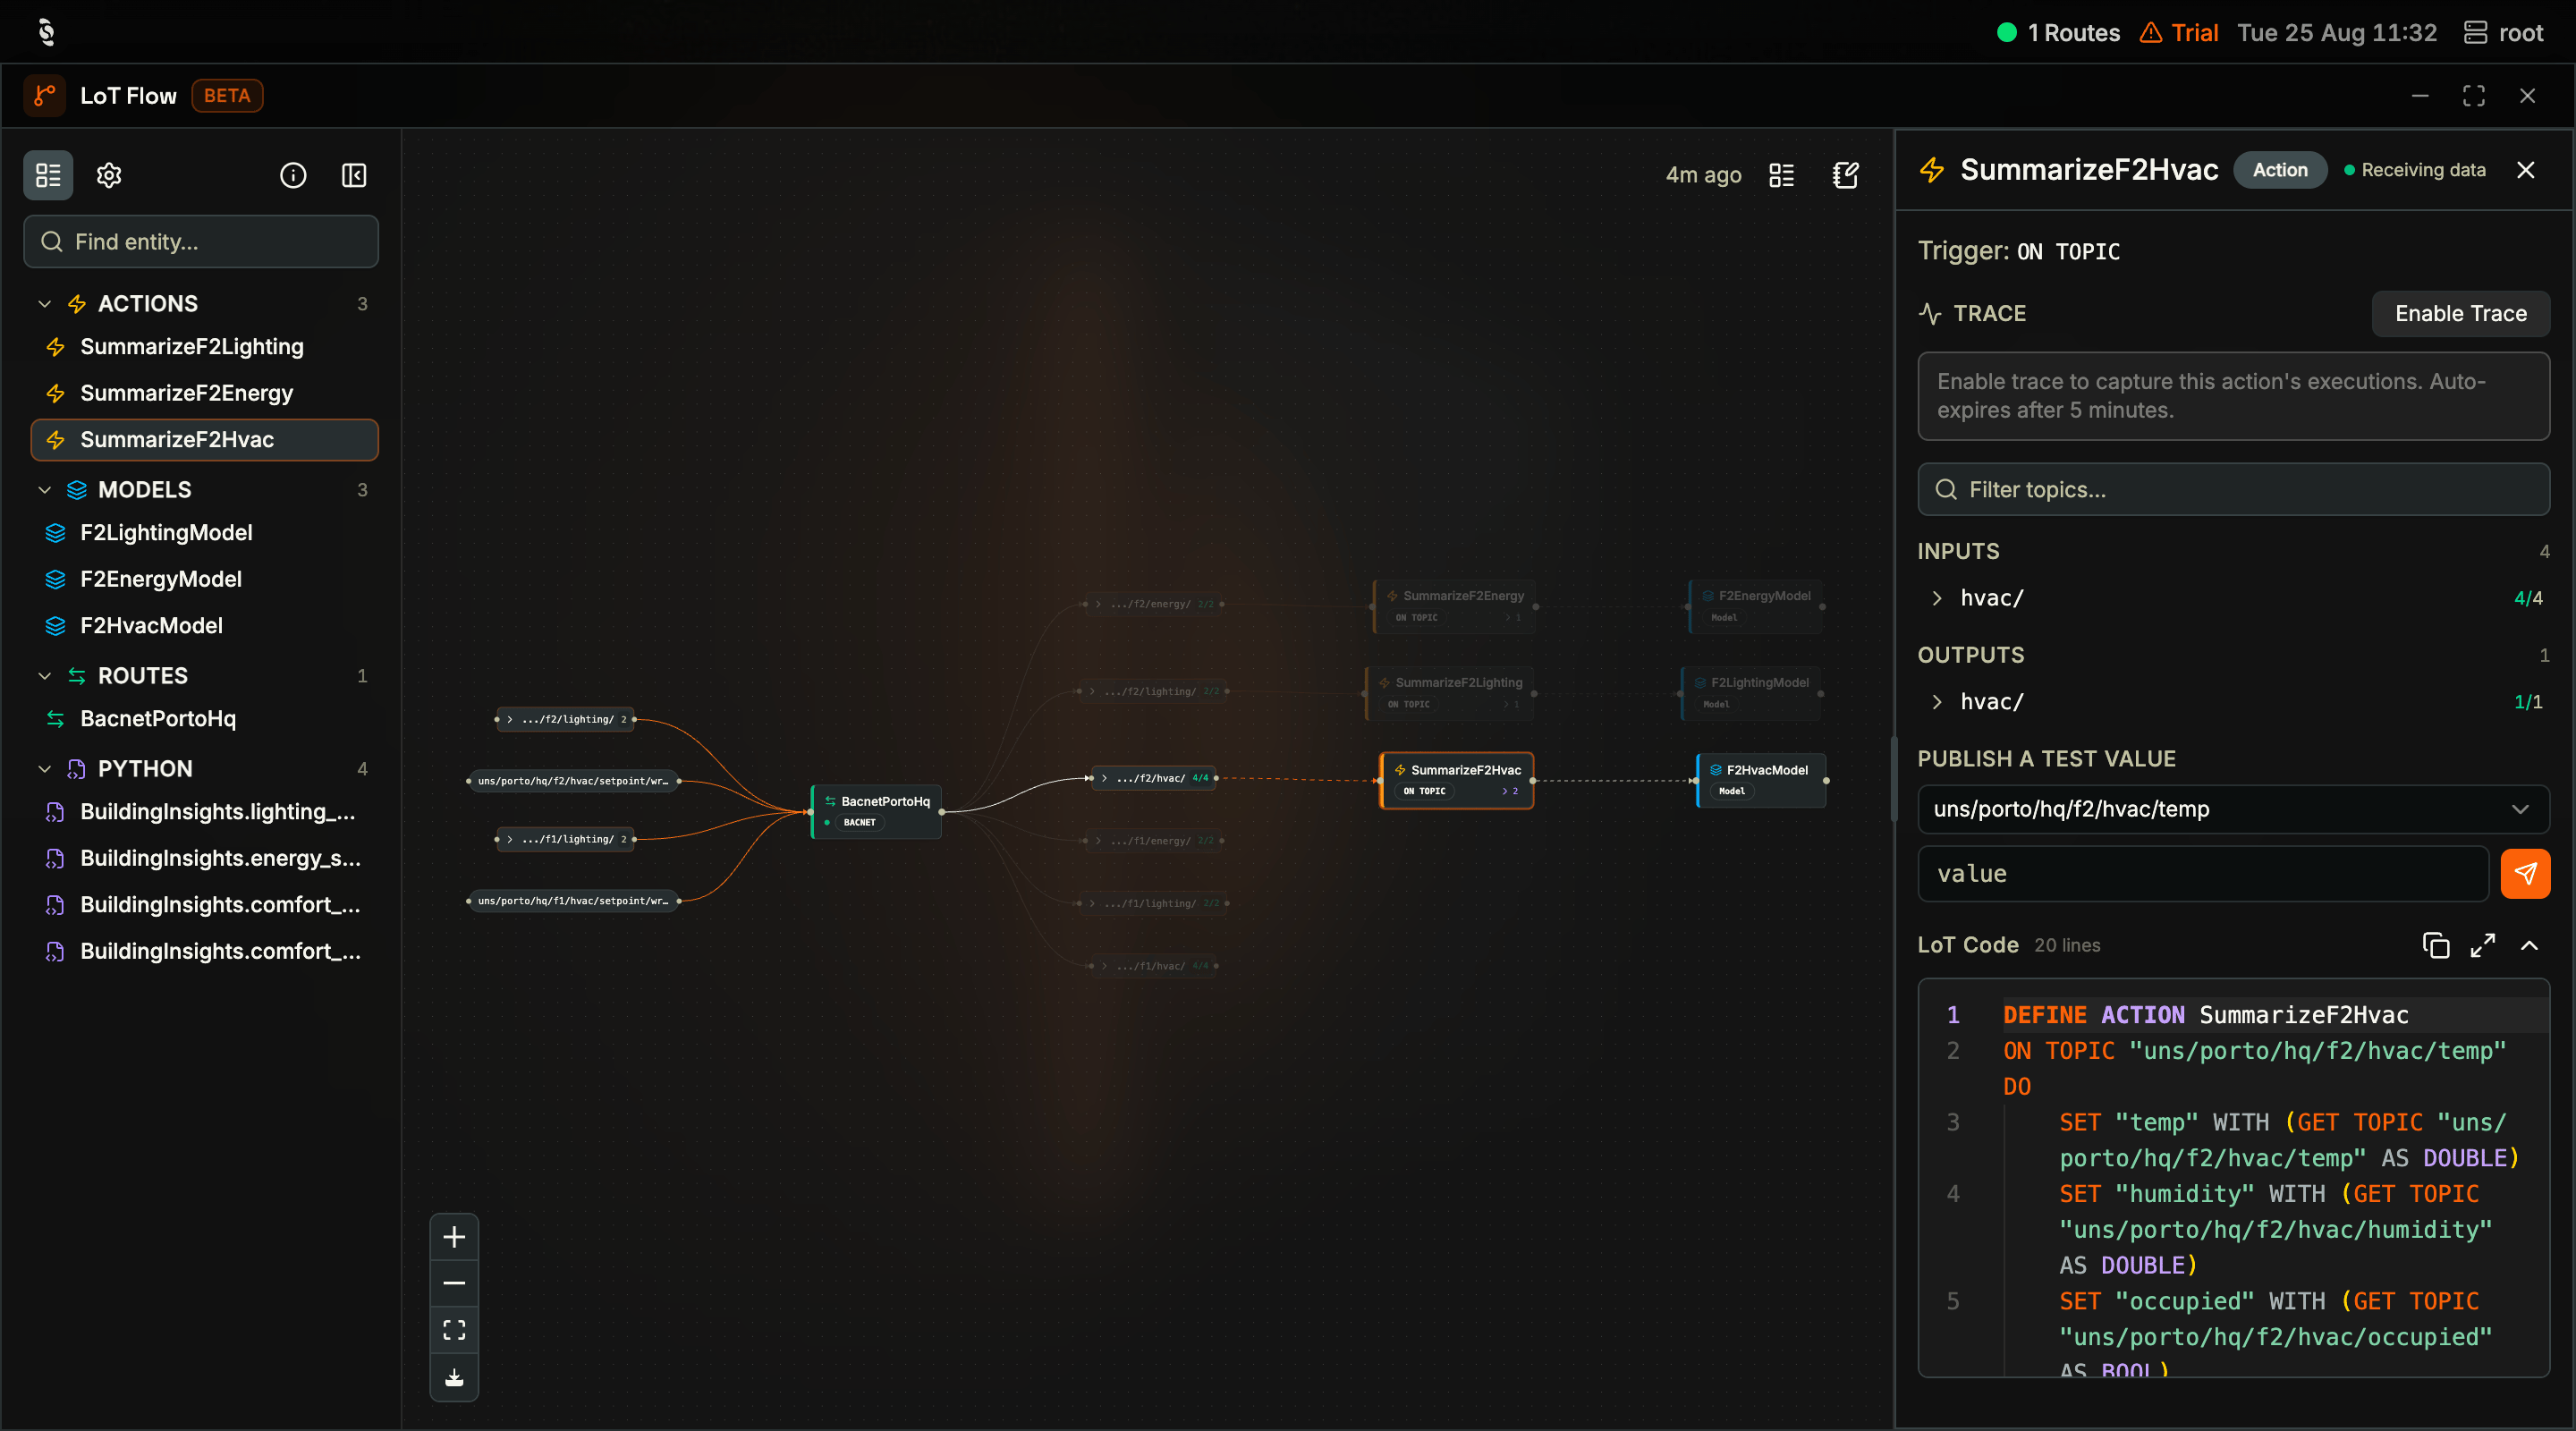Click the uns/porto/hq/f2/hvac/setpoint topic node
2576x1431 pixels.
pos(574,781)
